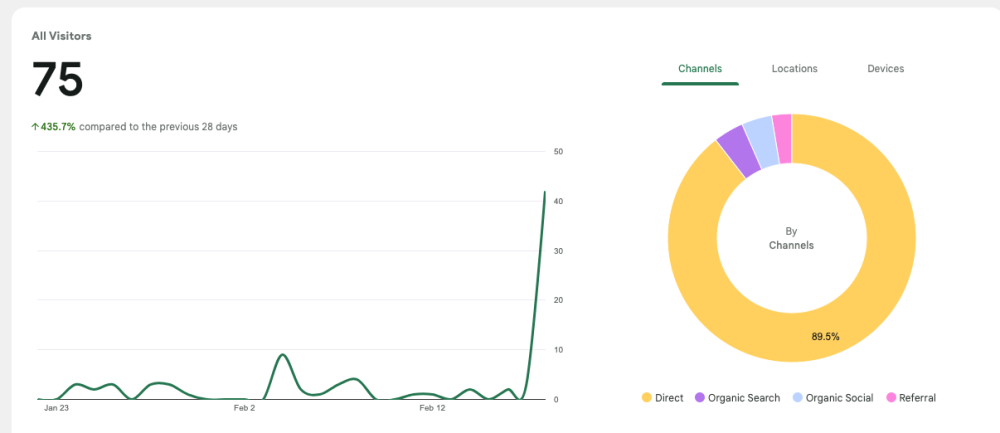The height and width of the screenshot is (433, 1000).
Task: Switch to the Channels tab
Action: coord(700,69)
